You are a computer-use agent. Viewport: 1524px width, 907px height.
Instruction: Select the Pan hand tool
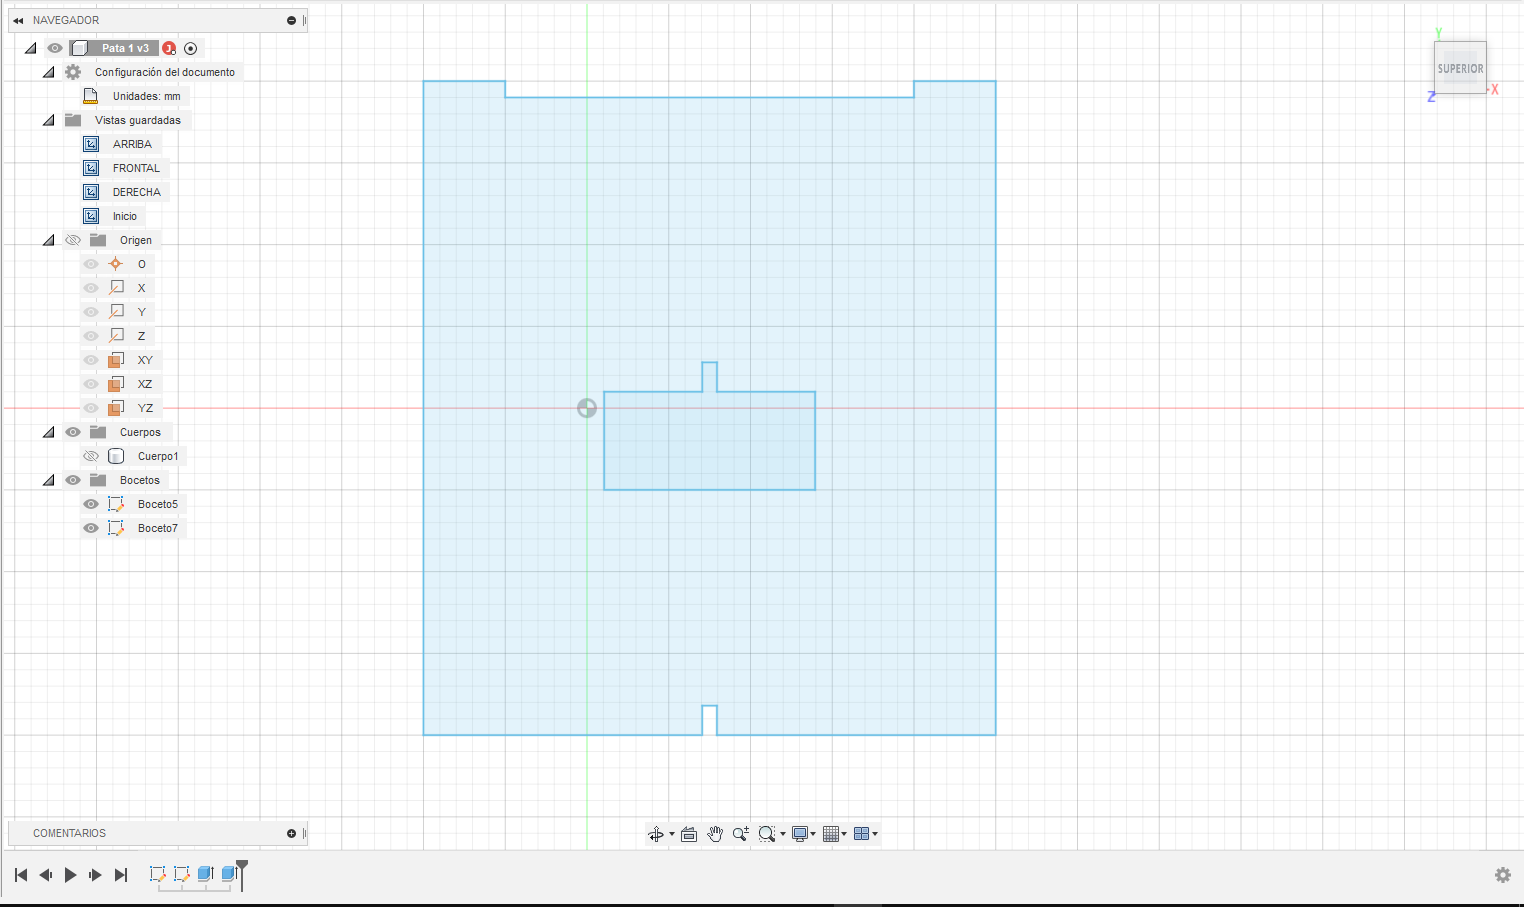click(715, 834)
